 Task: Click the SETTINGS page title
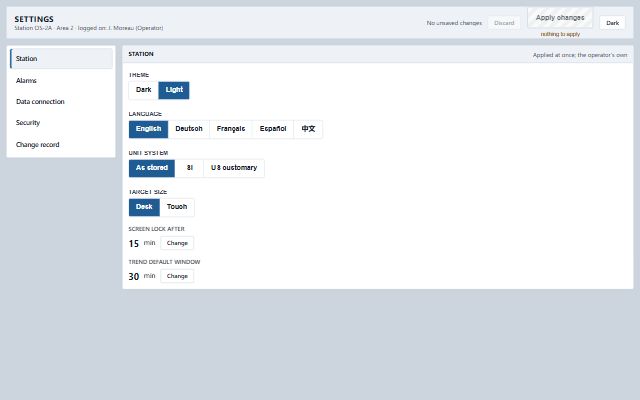click(x=34, y=19)
